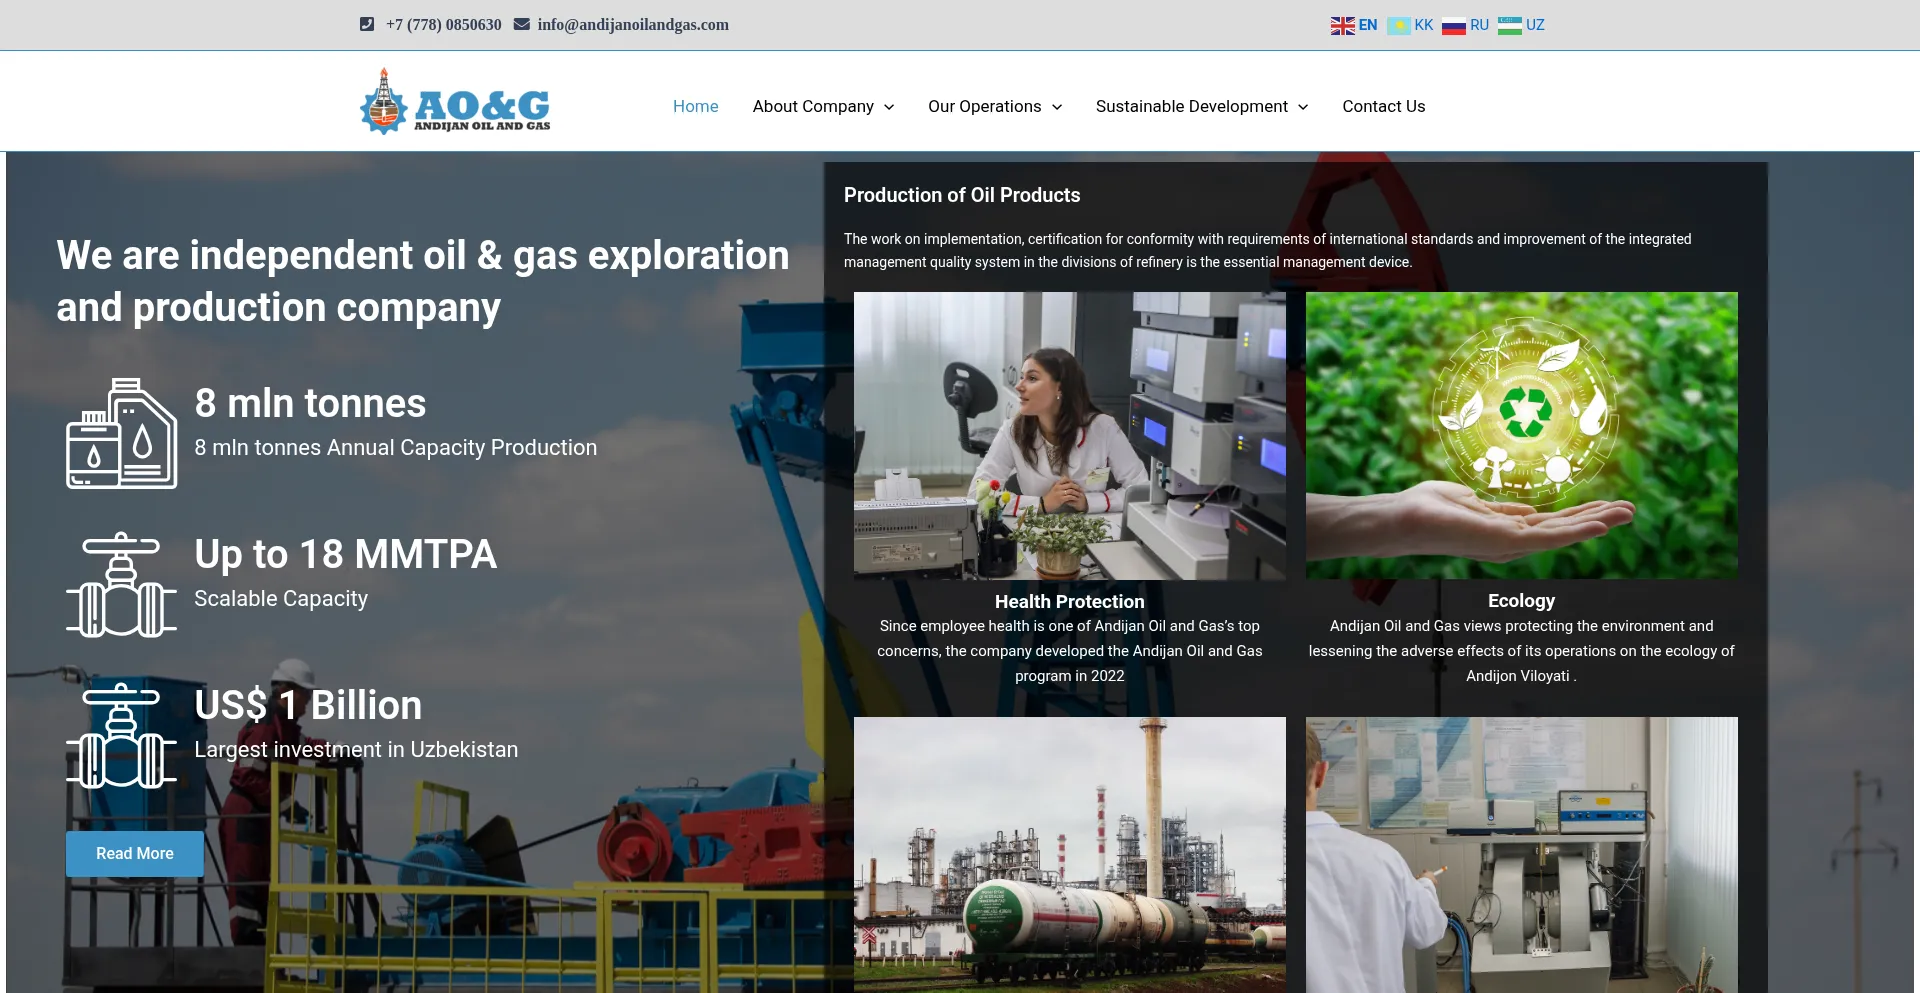The height and width of the screenshot is (993, 1920).
Task: Click the Read More button
Action: click(134, 853)
